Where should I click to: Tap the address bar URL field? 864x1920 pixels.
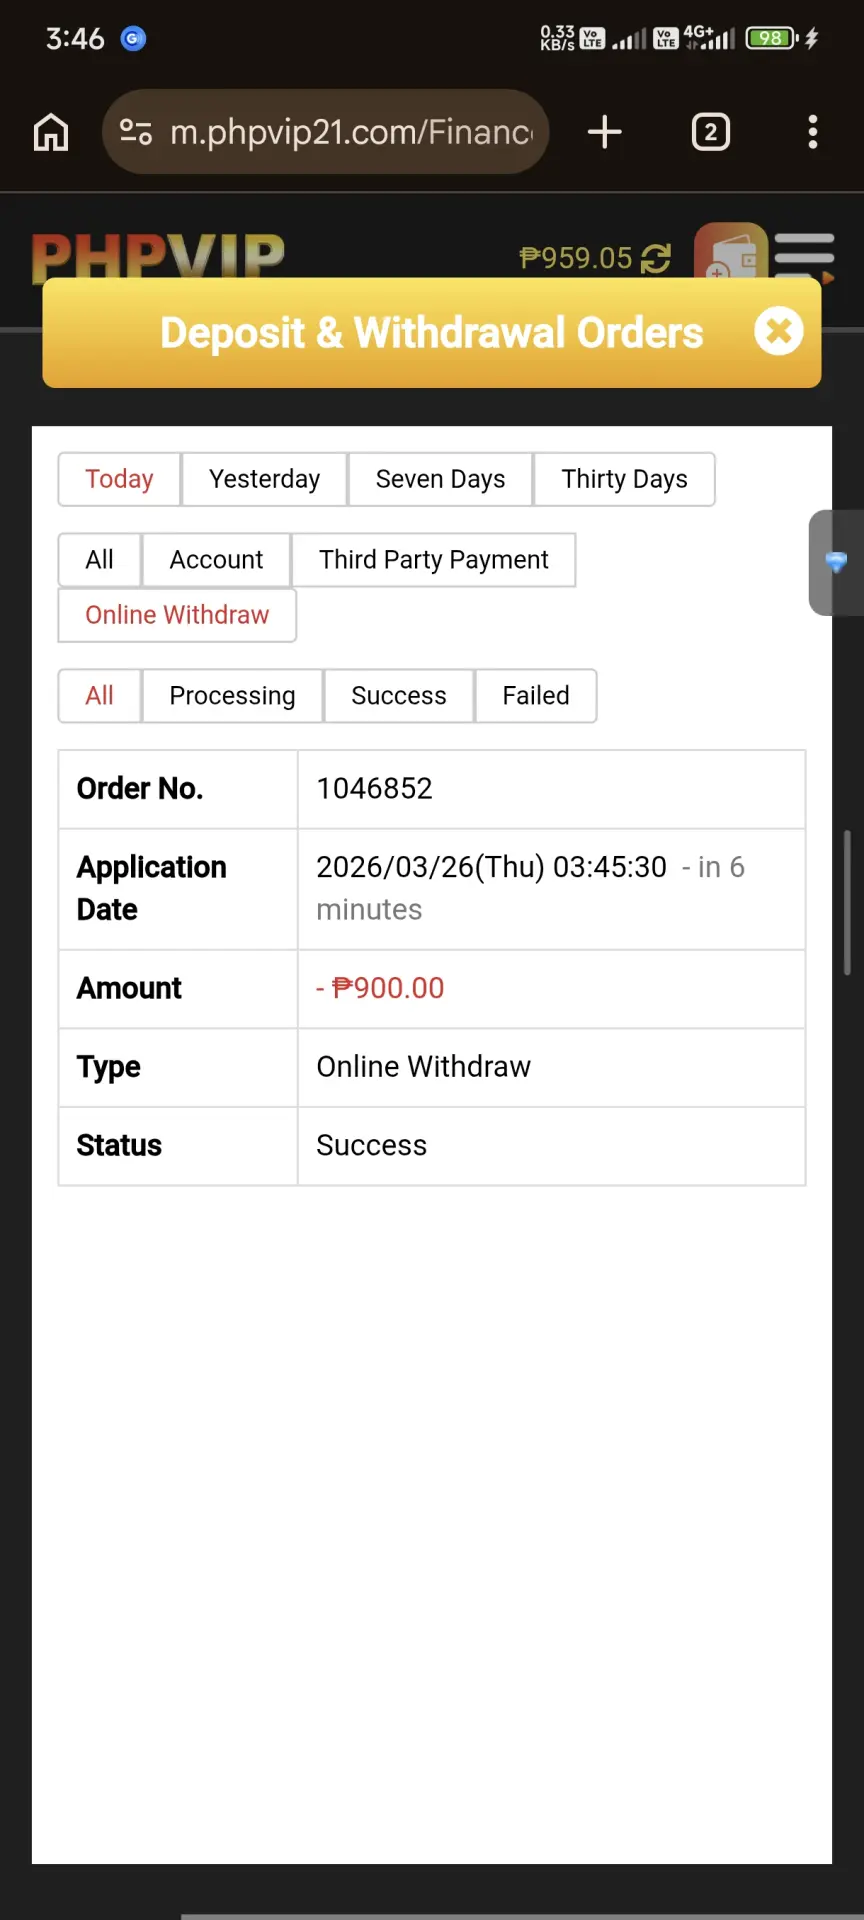click(x=350, y=132)
